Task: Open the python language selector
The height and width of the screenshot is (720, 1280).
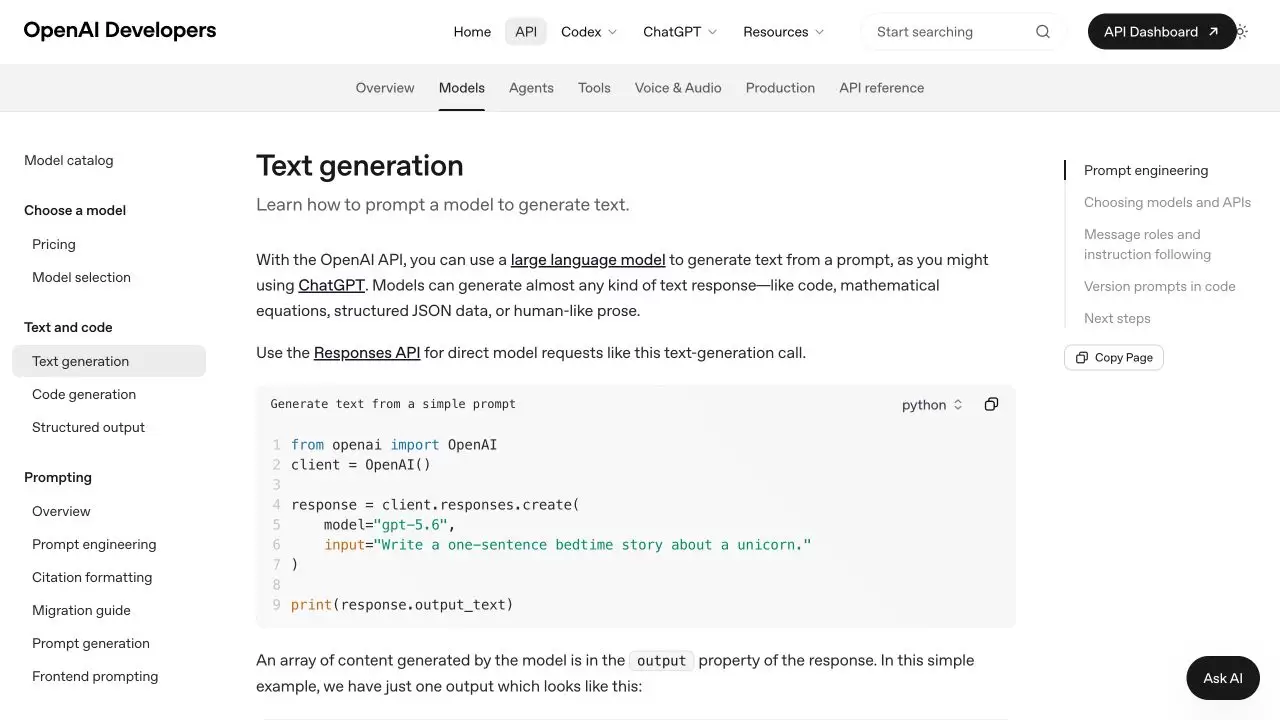Action: pos(932,405)
